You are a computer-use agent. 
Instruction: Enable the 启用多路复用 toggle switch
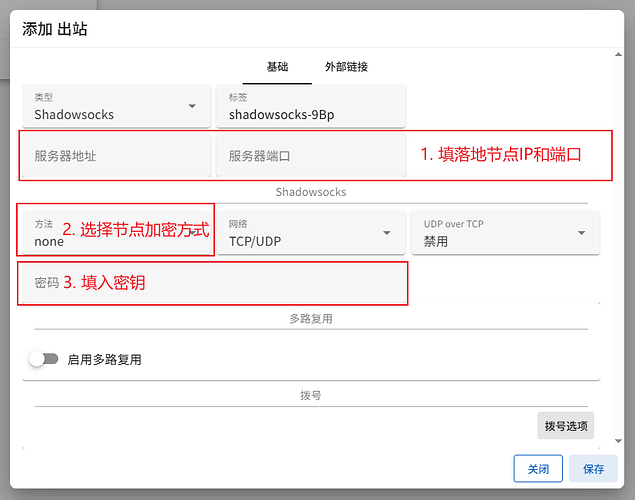tap(43, 359)
